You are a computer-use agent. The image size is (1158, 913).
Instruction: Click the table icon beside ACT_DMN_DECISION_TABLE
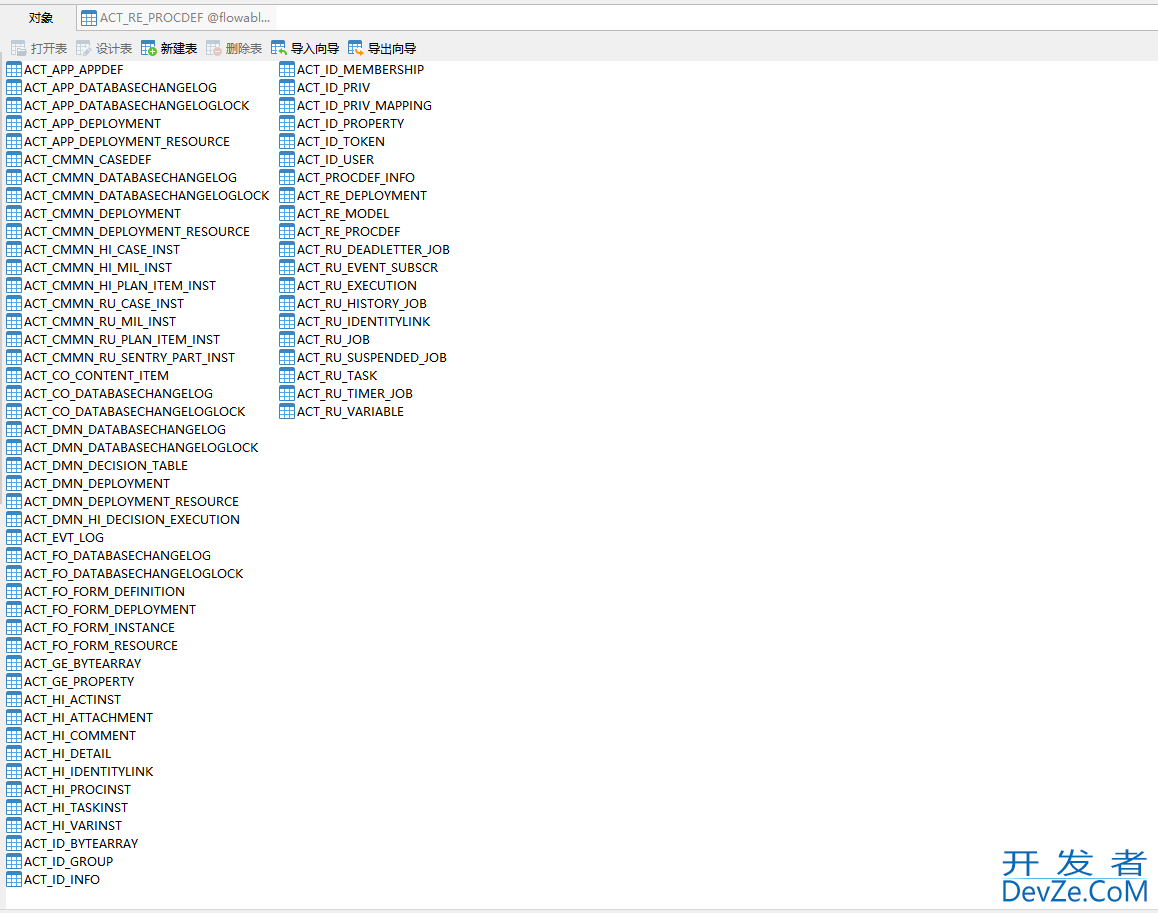tap(14, 465)
